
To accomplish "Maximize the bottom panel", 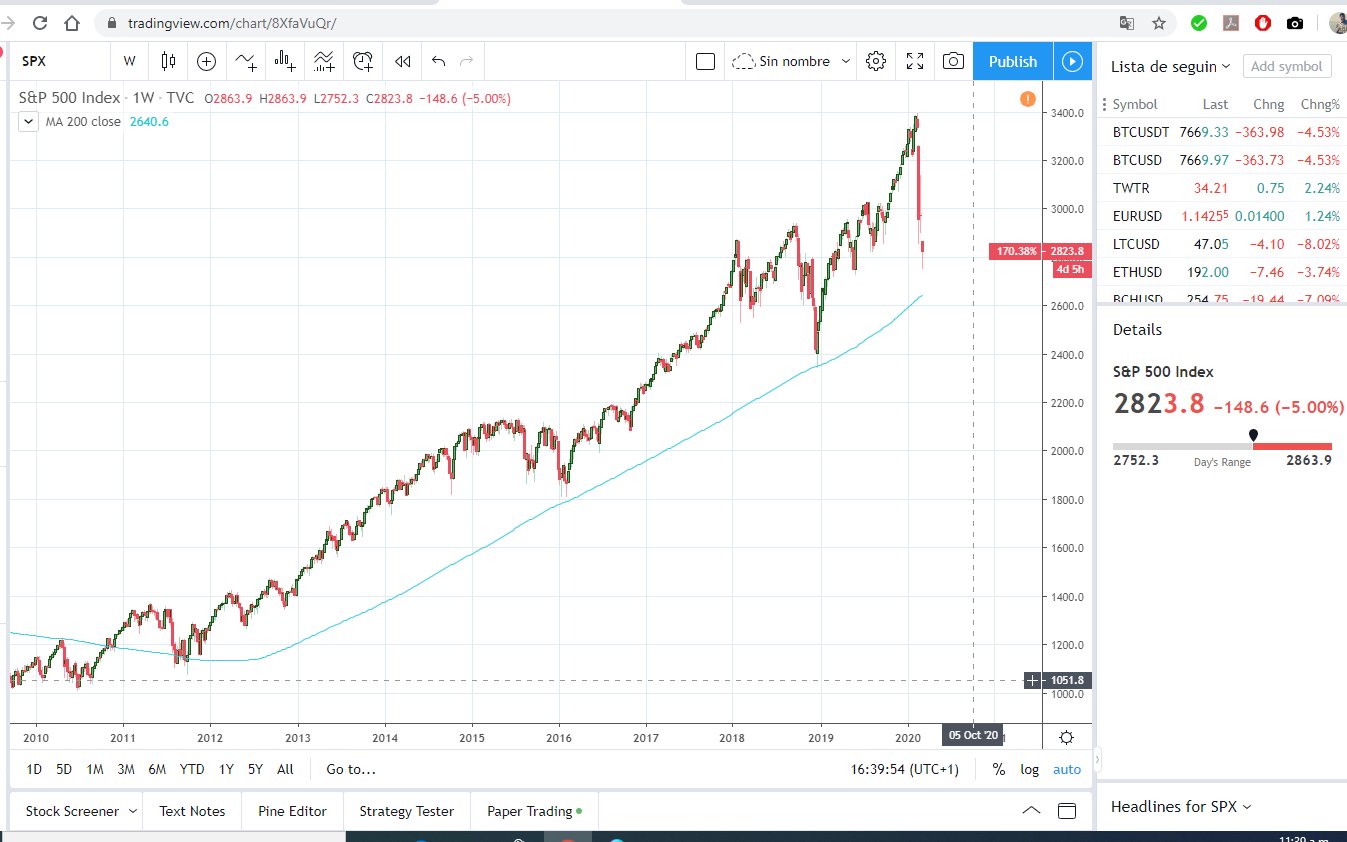I will point(1068,810).
